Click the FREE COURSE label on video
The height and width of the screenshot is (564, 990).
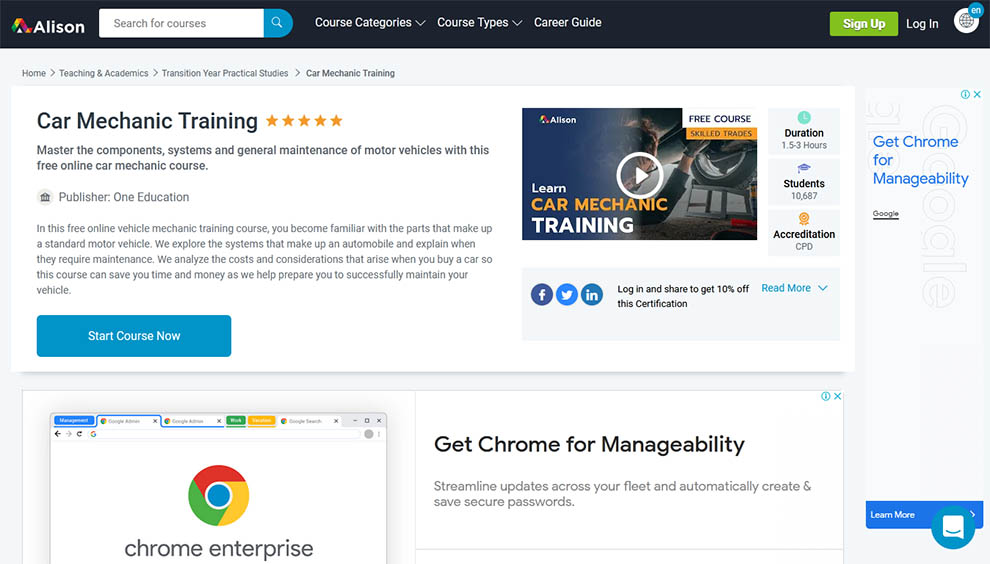coord(719,119)
